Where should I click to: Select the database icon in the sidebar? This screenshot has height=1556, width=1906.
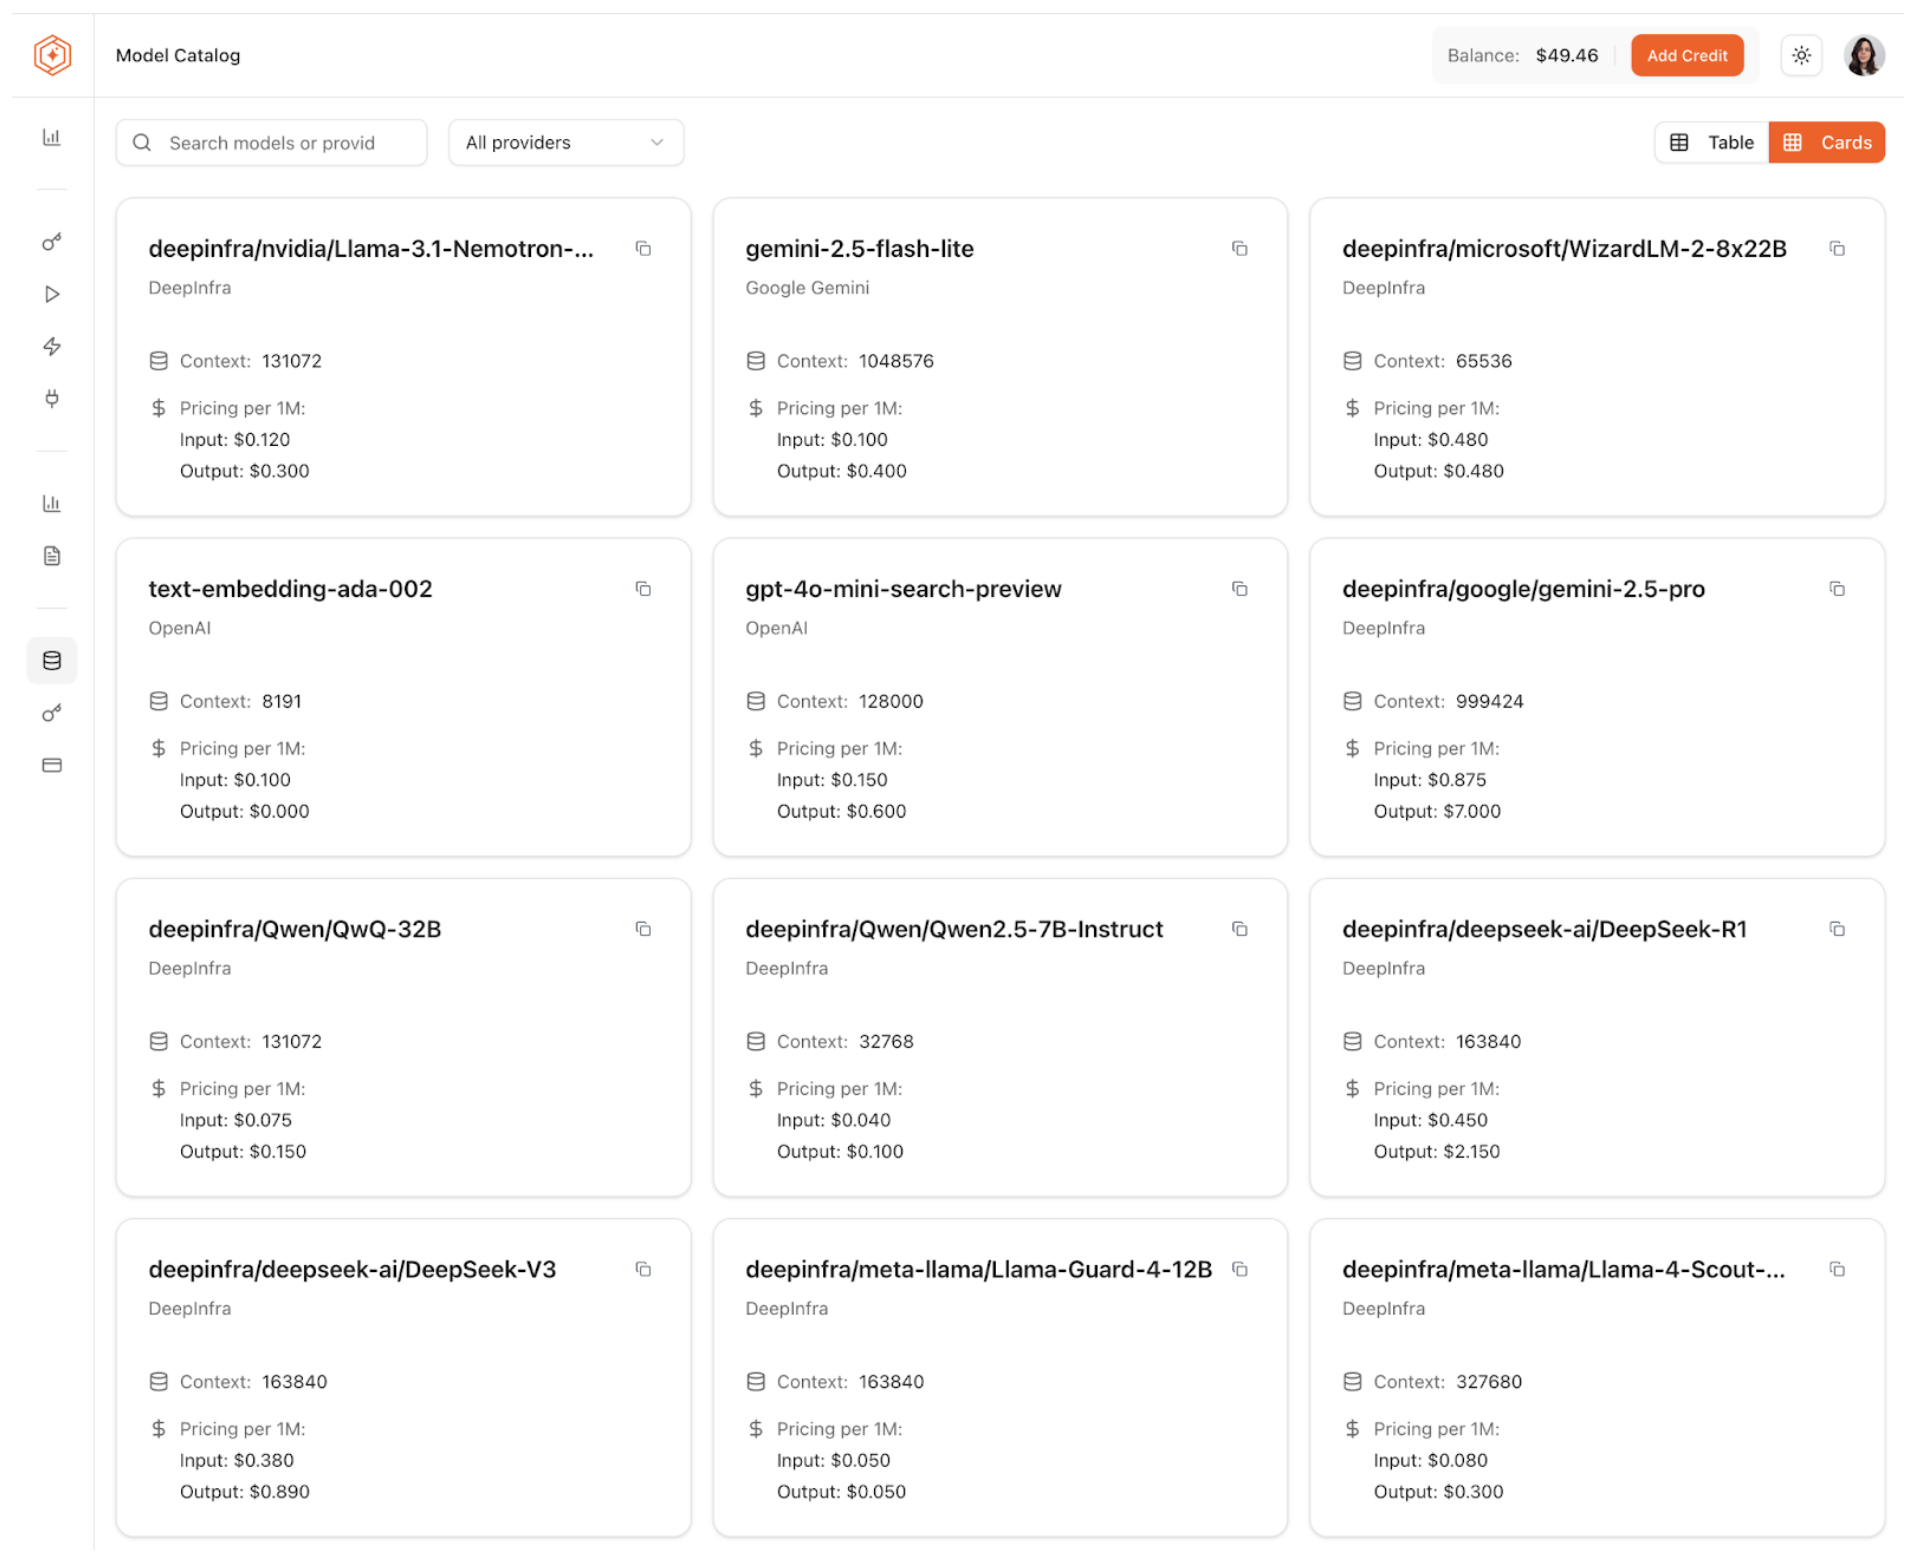click(52, 660)
